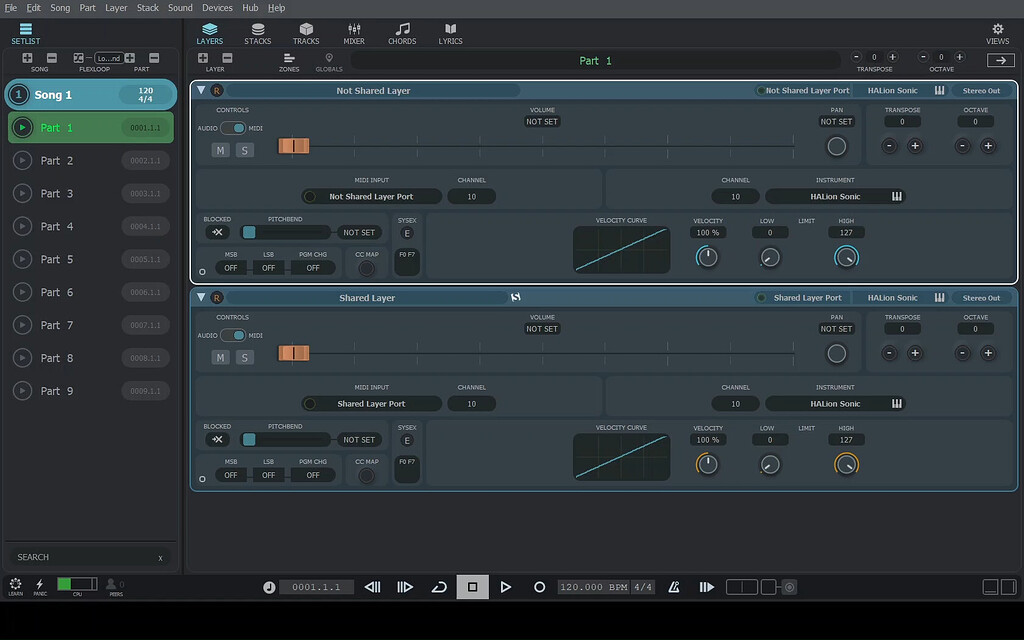The image size is (1024, 640).
Task: Click the Not Shared Layer volume fader
Action: pos(294,146)
